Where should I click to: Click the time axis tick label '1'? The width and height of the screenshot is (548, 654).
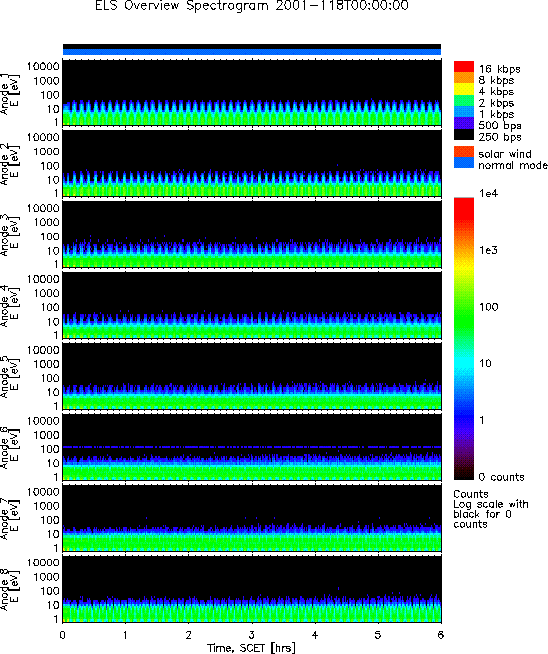point(126,635)
